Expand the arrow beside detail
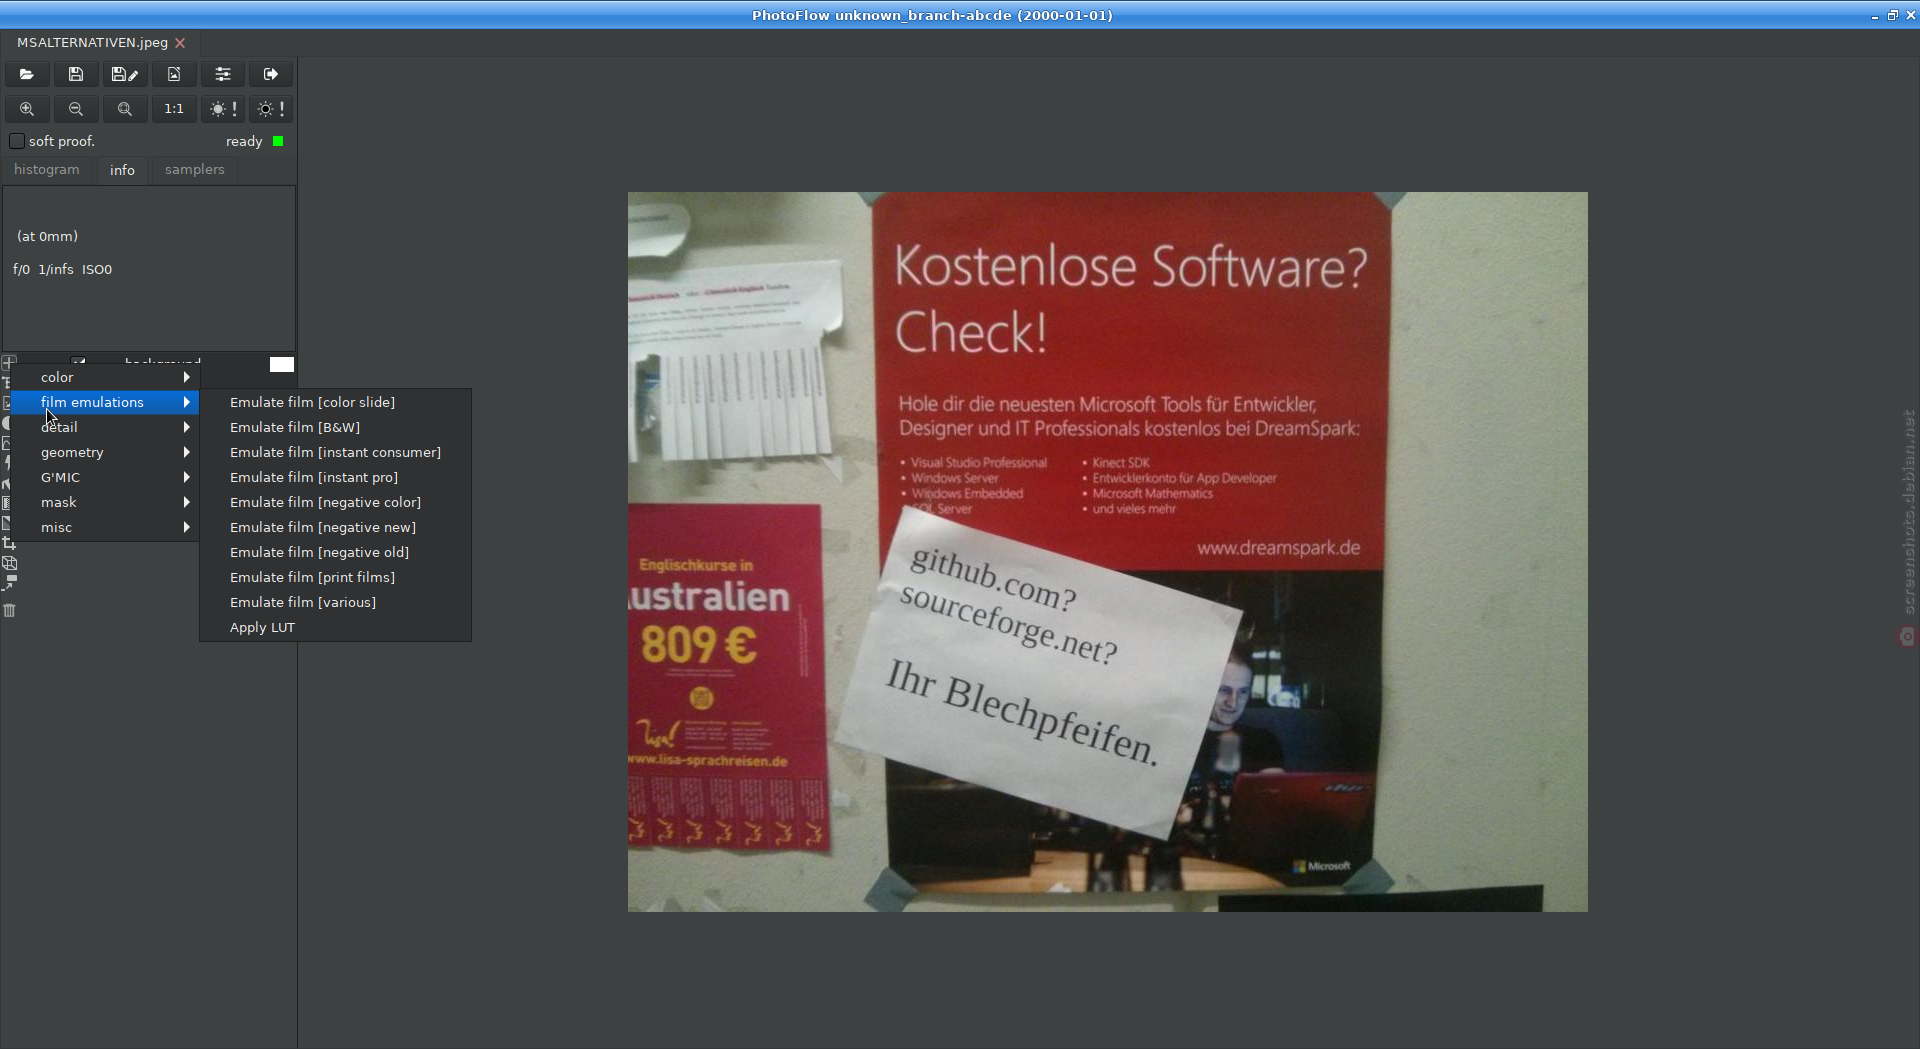Image resolution: width=1920 pixels, height=1049 pixels. (x=187, y=427)
